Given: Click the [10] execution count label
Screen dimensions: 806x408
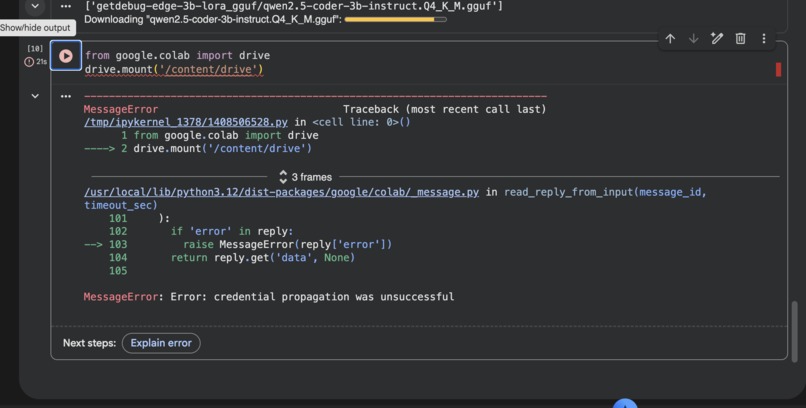Looking at the screenshot, I should [x=35, y=49].
